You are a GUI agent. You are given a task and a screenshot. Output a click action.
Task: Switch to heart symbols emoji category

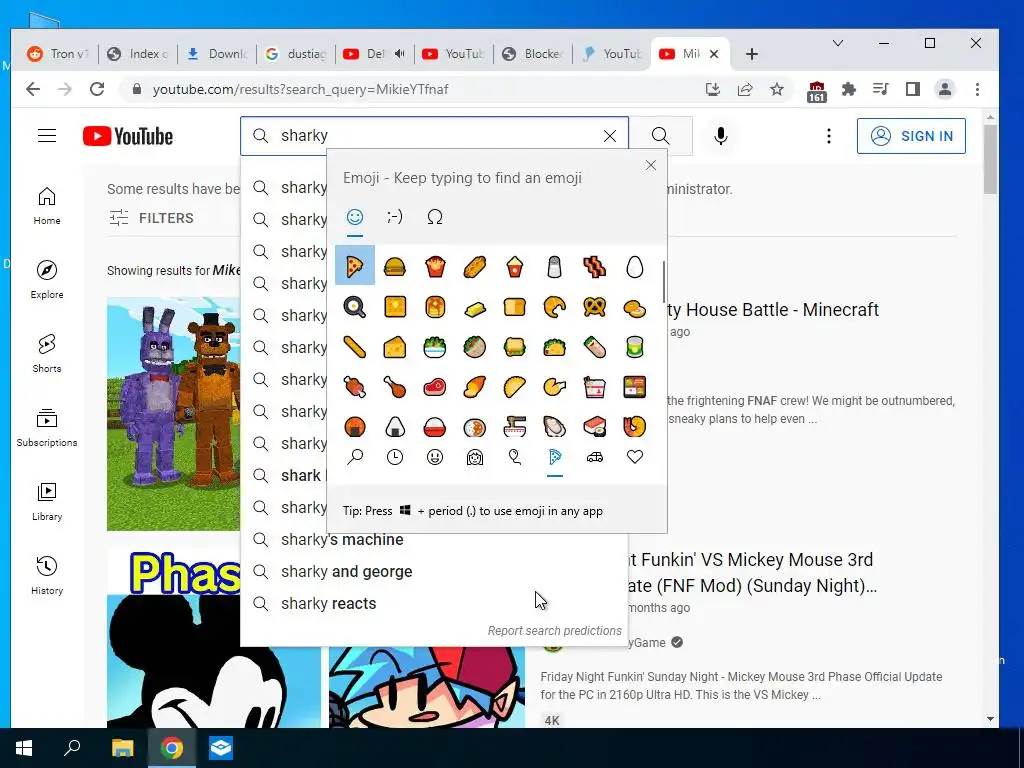coord(635,457)
